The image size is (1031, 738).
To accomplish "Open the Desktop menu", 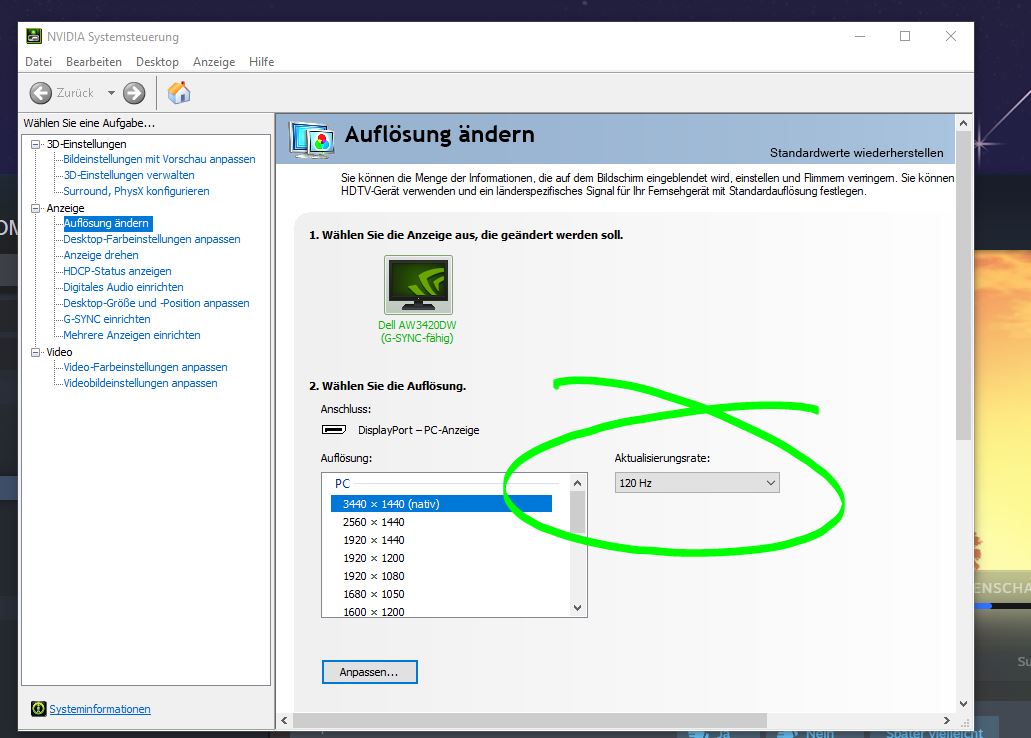I will [x=157, y=62].
